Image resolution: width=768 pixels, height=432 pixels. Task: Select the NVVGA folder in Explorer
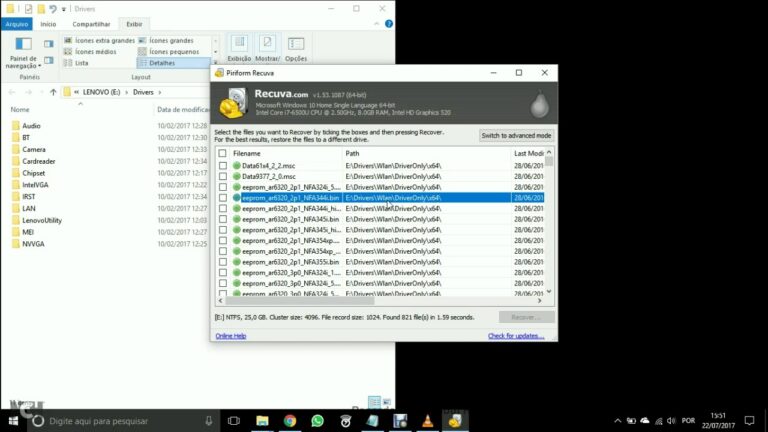point(33,244)
